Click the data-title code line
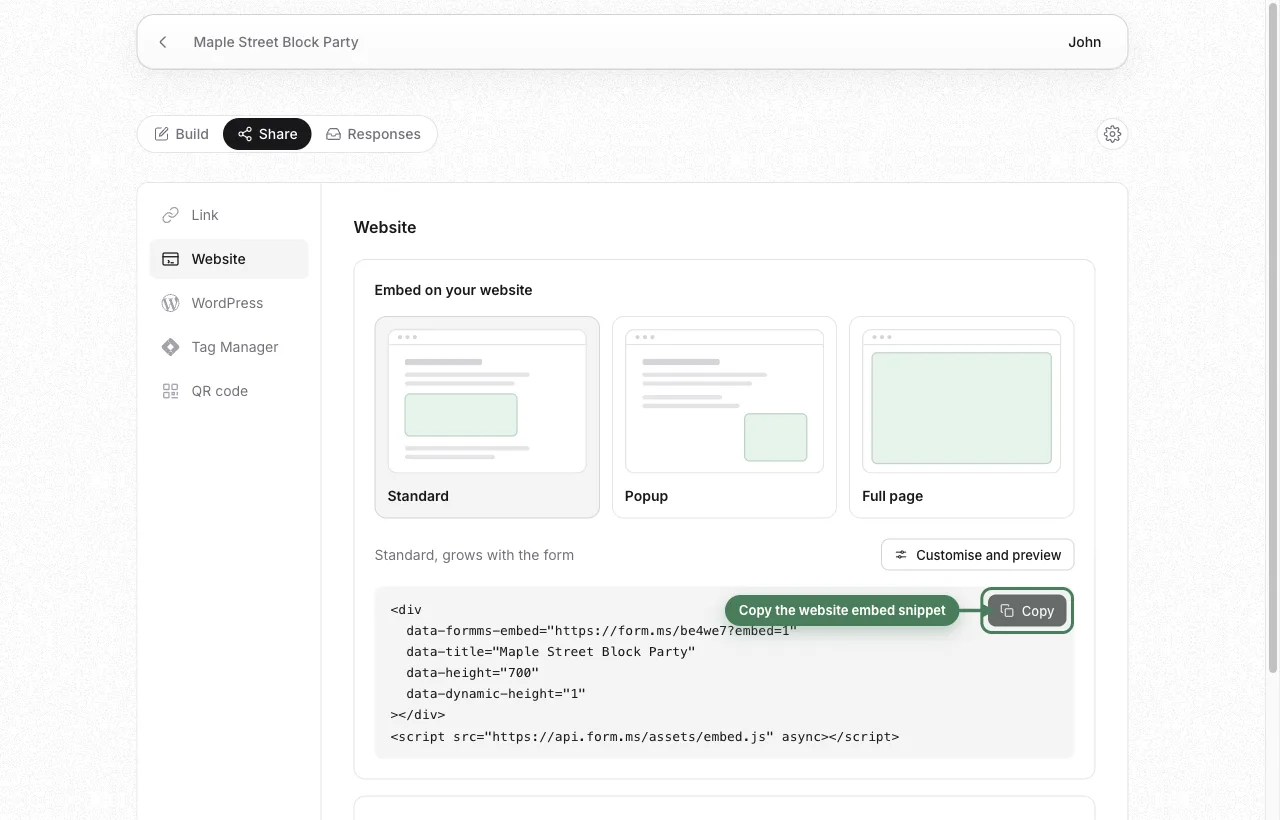The height and width of the screenshot is (820, 1280). [x=551, y=652]
